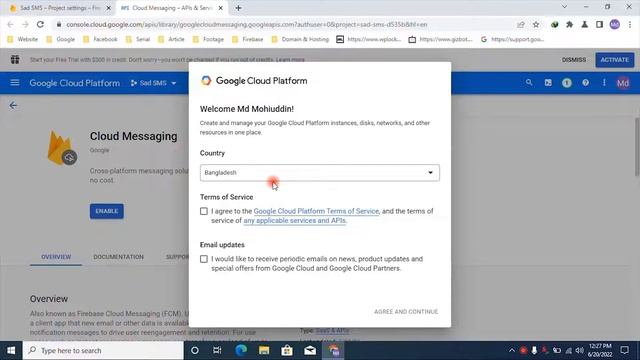Click the ENABLE button for Cloud Messaging
640x360 pixels.
107,211
